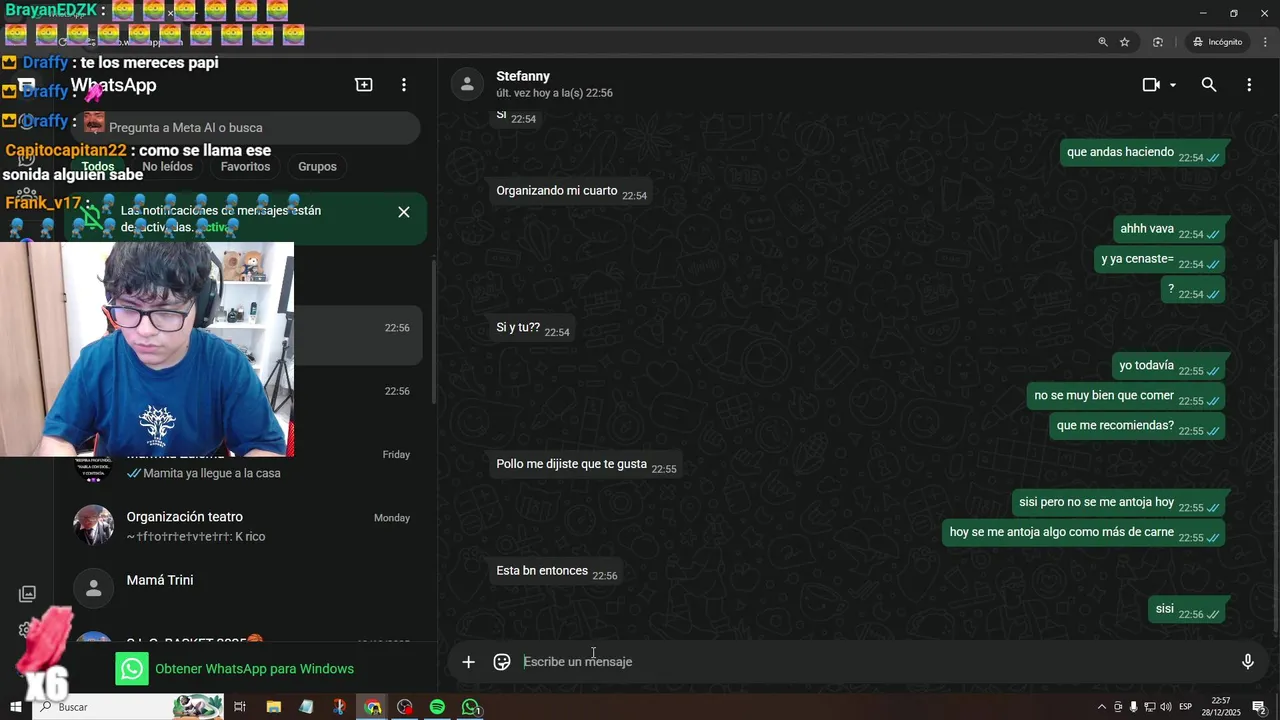Open the emoji and sticker picker

click(502, 661)
